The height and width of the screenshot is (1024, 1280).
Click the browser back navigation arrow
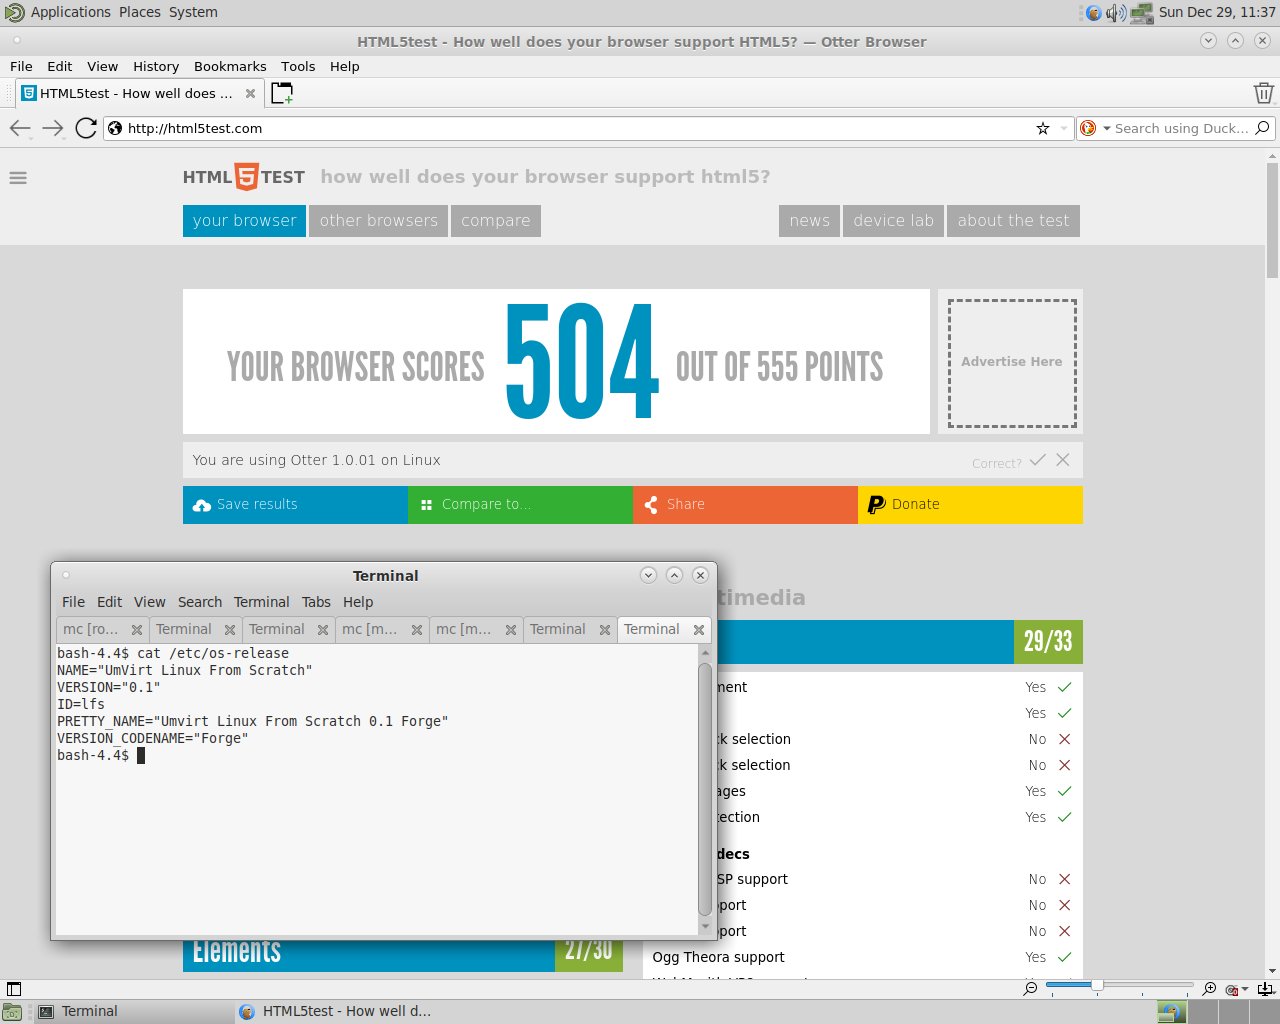[20, 128]
